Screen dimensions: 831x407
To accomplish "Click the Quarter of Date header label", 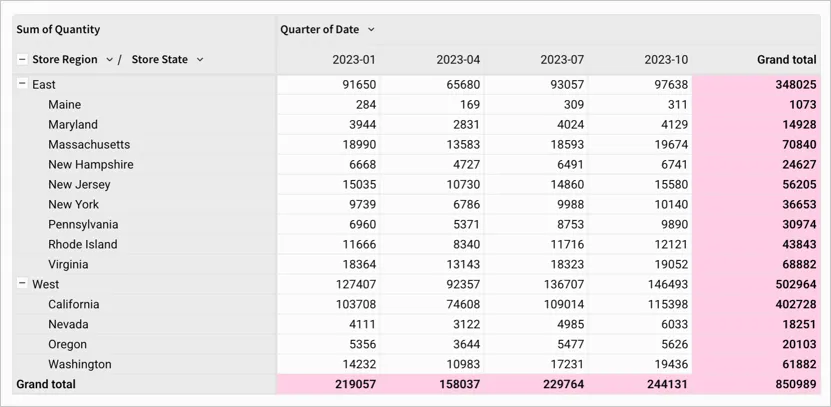I will [x=320, y=30].
